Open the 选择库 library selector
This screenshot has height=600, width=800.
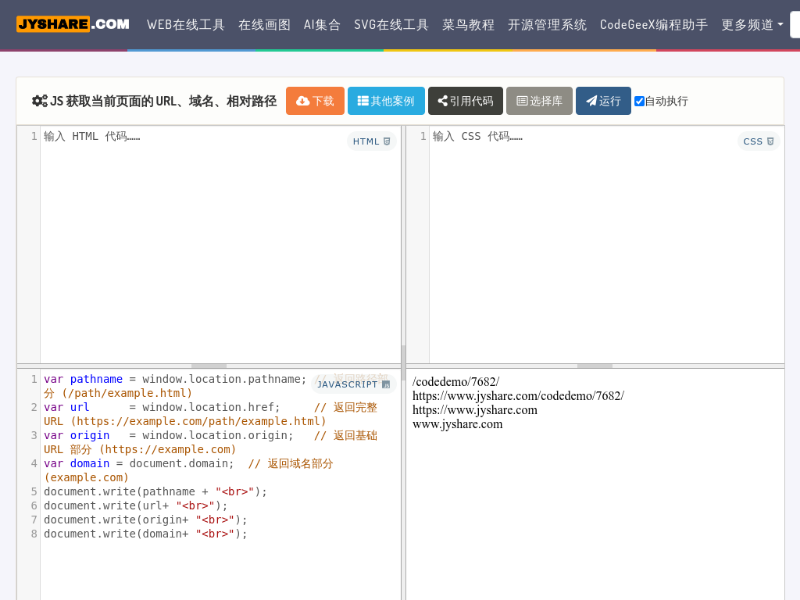click(539, 101)
